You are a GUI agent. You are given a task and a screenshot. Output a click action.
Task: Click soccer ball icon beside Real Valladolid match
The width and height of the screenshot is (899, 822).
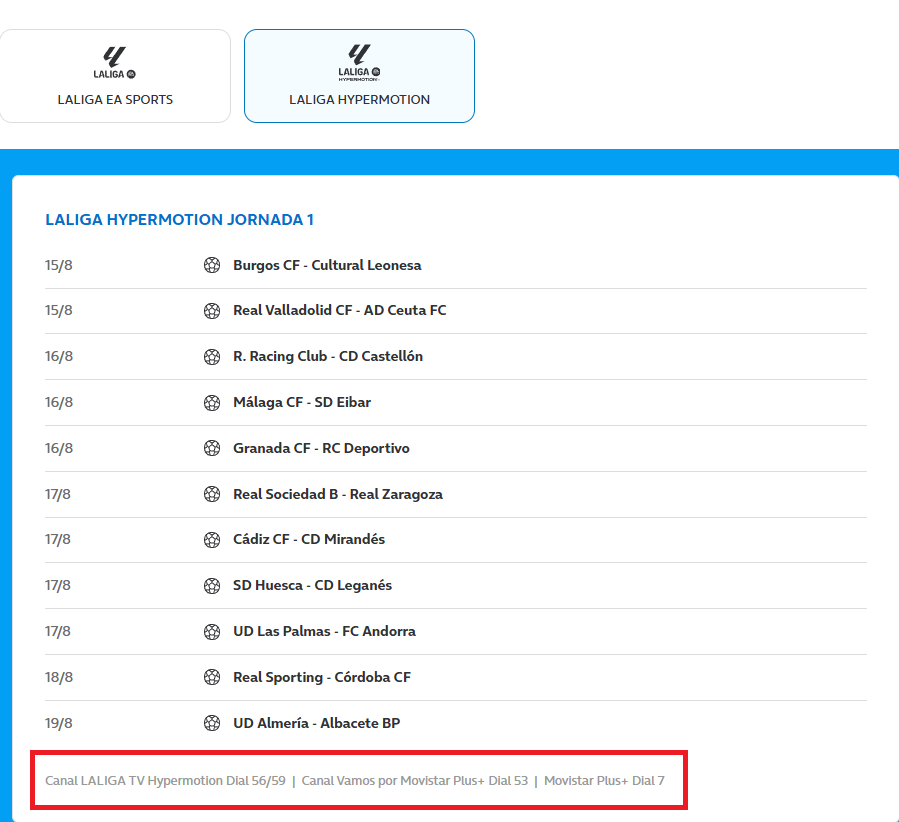tap(212, 310)
